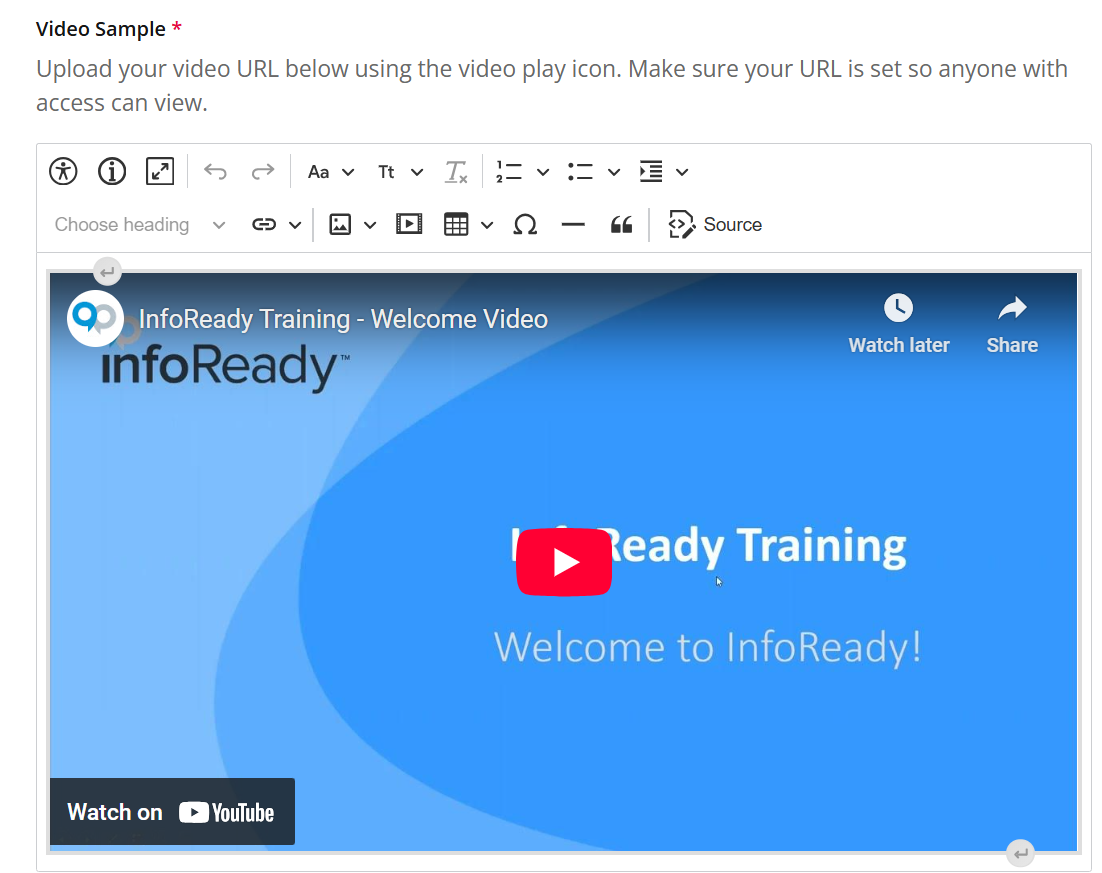1102x873 pixels.
Task: Toggle fullscreen editor mode
Action: tap(160, 172)
